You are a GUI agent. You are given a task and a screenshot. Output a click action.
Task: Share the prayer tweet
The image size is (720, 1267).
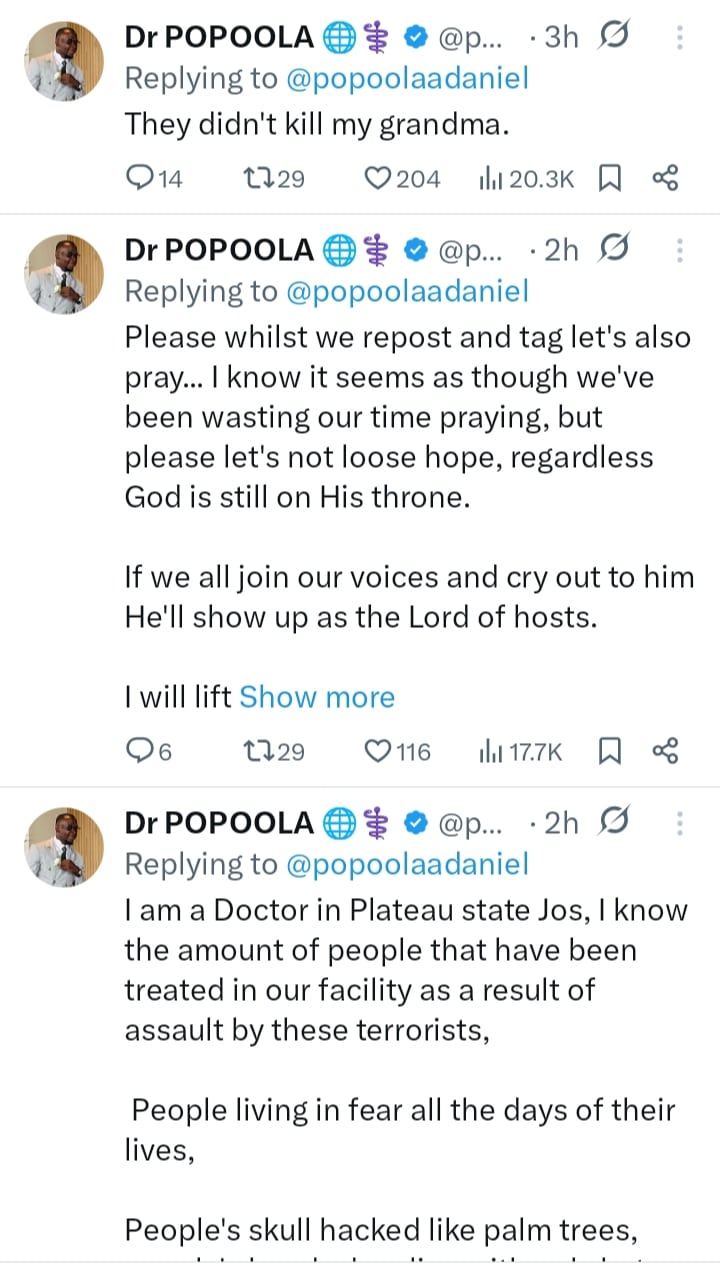pos(665,751)
